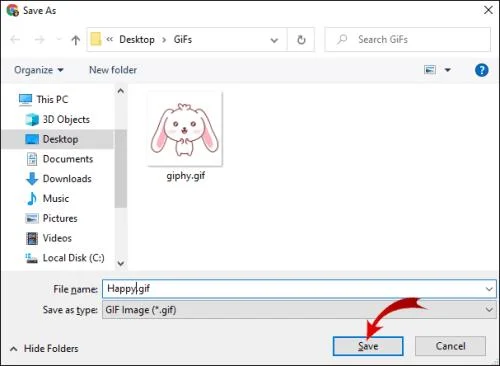Screen dimensions: 500x366
Task: Click the yellow folder icon in address bar
Action: pos(96,39)
